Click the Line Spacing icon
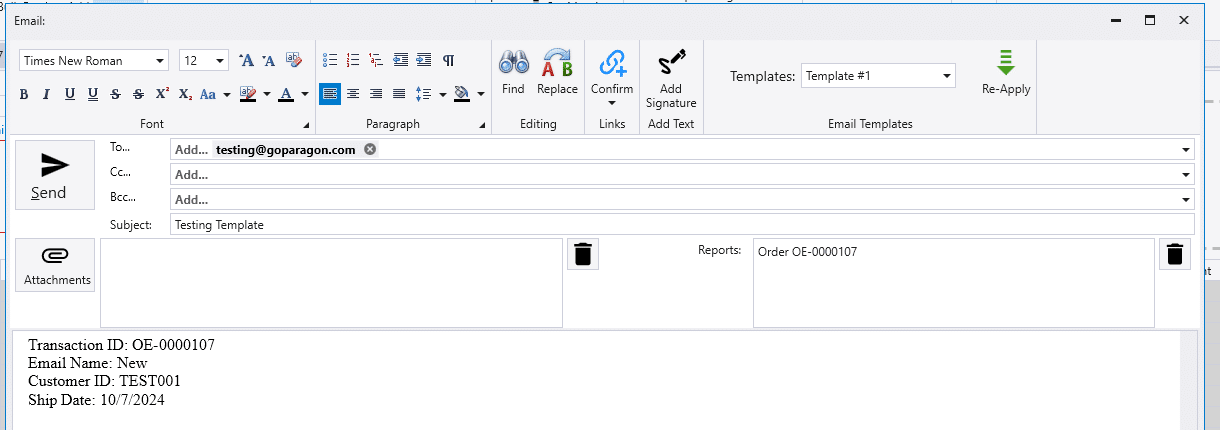The width and height of the screenshot is (1220, 430). (x=422, y=94)
